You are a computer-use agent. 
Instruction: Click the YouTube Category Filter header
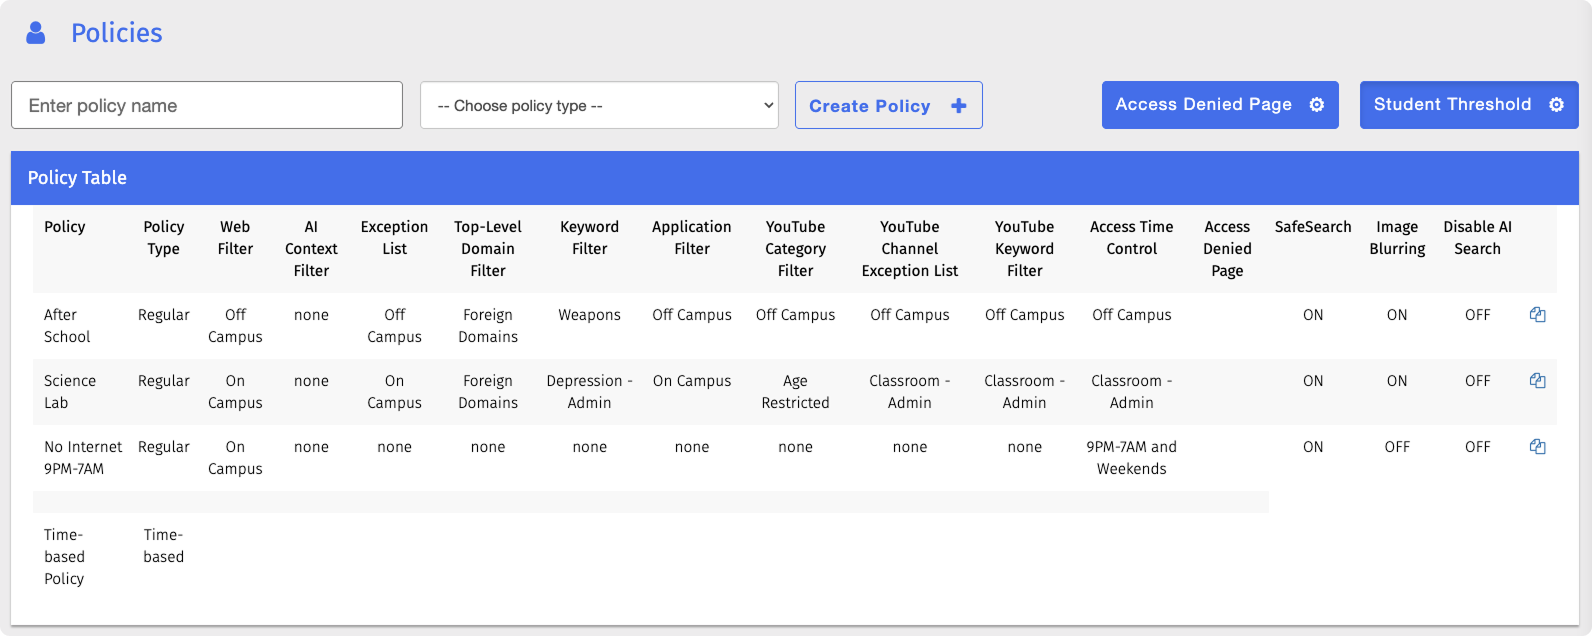point(796,249)
